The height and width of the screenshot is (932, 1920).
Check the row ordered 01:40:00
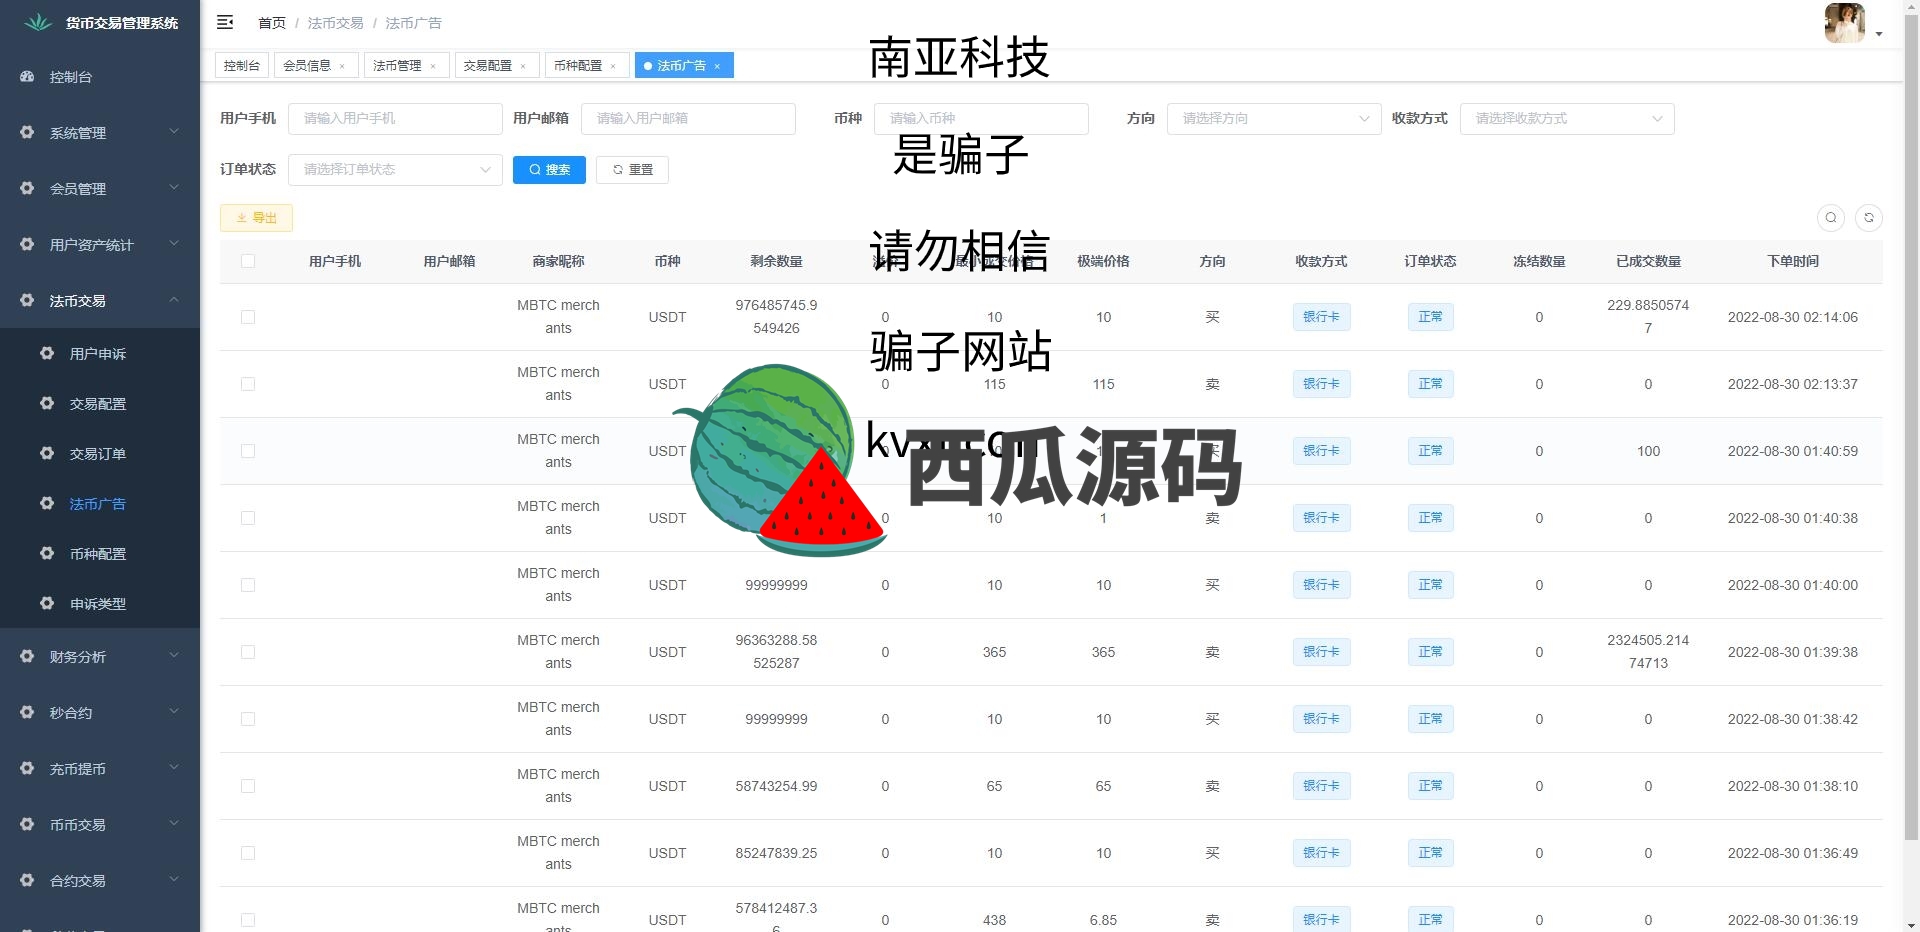(x=248, y=585)
